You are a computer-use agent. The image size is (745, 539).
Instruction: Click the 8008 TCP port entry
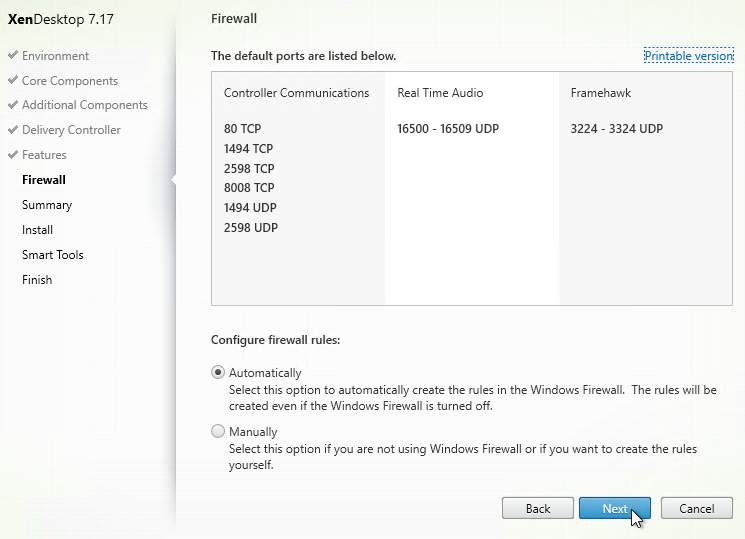[x=249, y=188]
